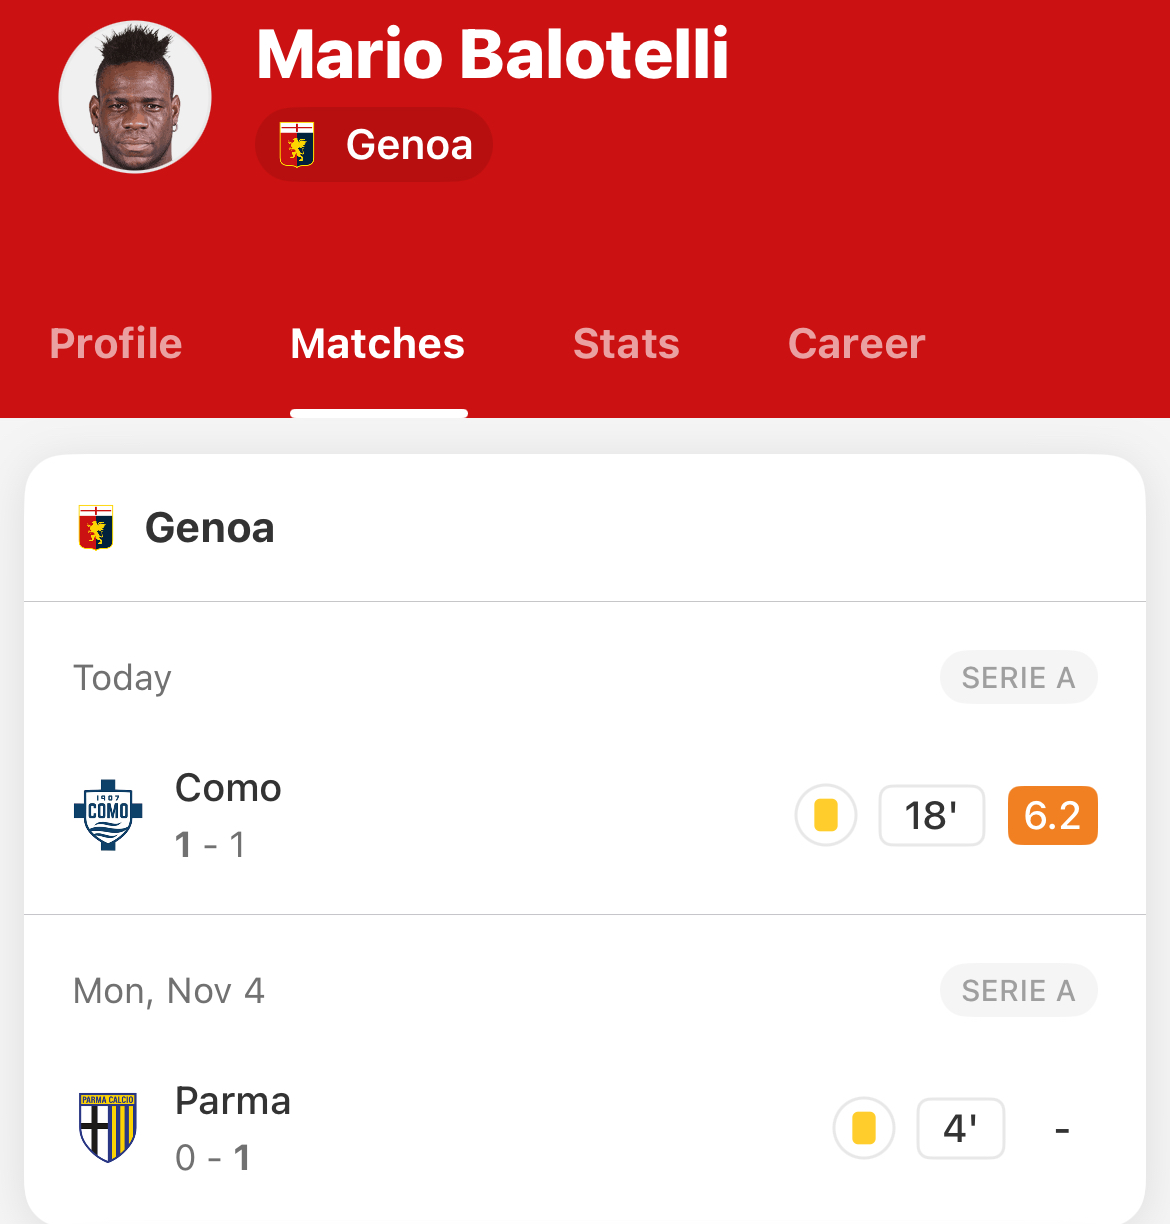Screen dimensions: 1170x1224
Task: Open the Como 1 - 1 match
Action: pos(585,815)
